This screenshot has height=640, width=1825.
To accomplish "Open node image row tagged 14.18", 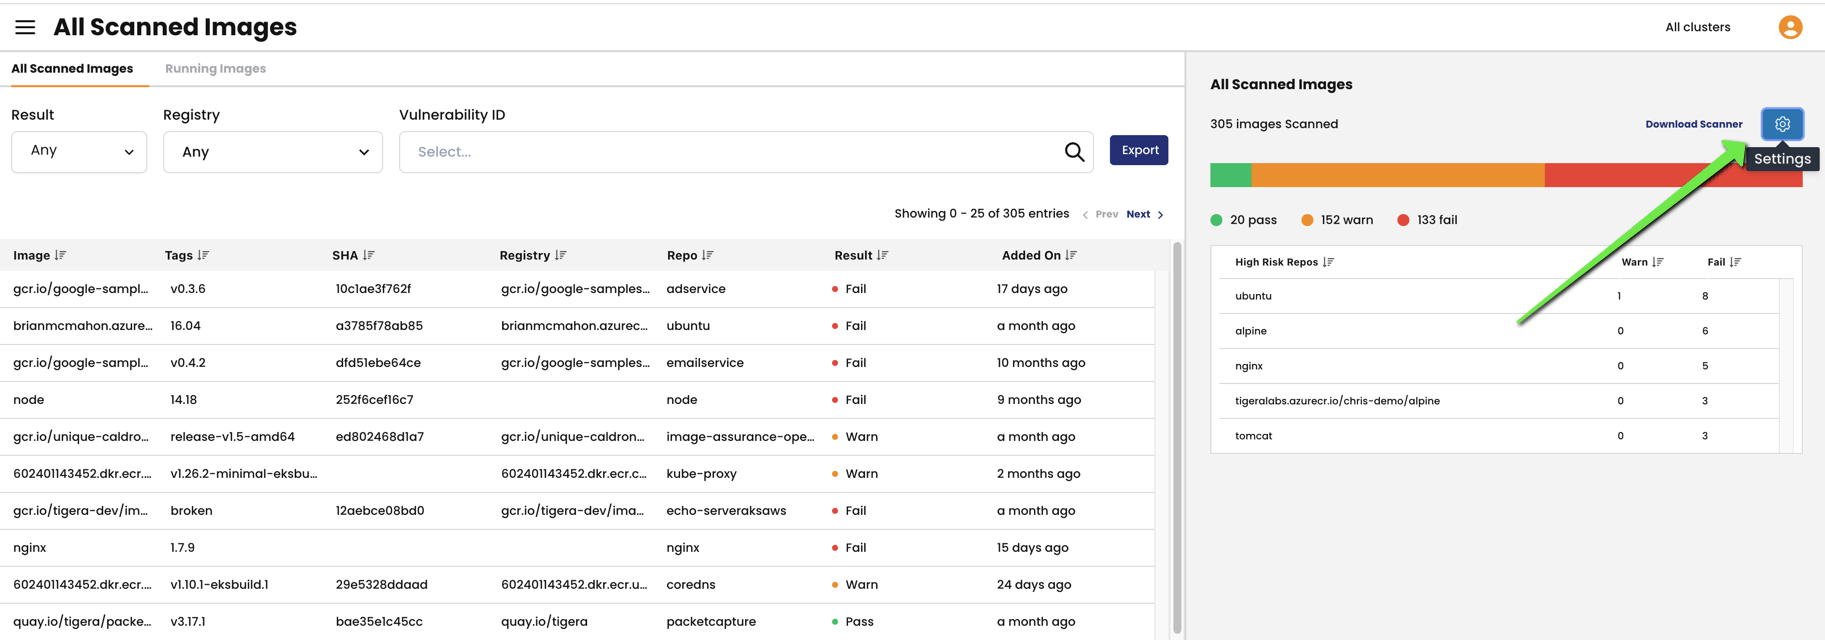I will click(x=577, y=400).
